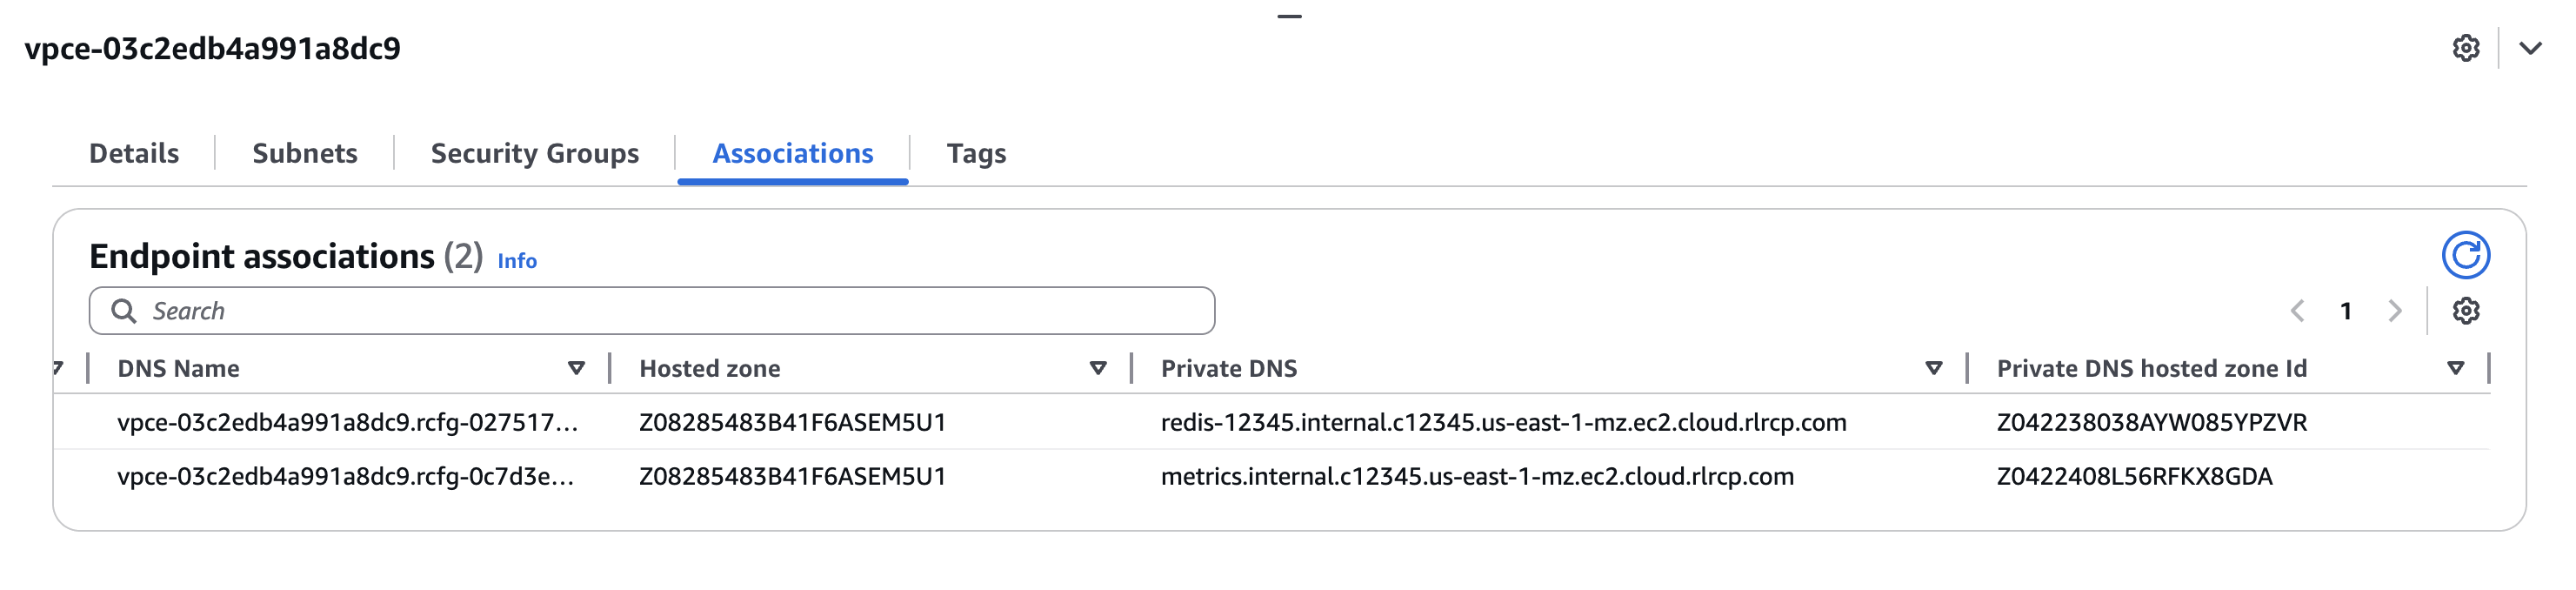Open the Tags tab
Image resolution: width=2576 pixels, height=590 pixels.
coord(976,153)
